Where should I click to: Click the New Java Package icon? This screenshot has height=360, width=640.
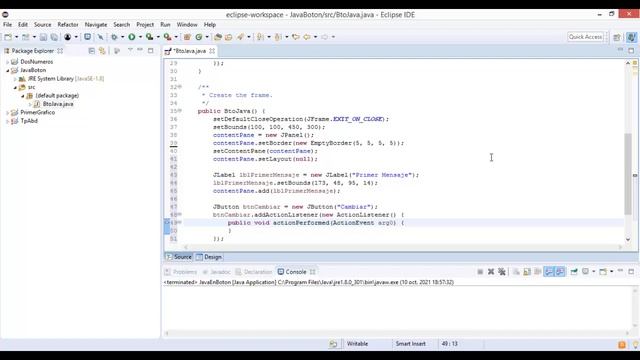(187, 37)
